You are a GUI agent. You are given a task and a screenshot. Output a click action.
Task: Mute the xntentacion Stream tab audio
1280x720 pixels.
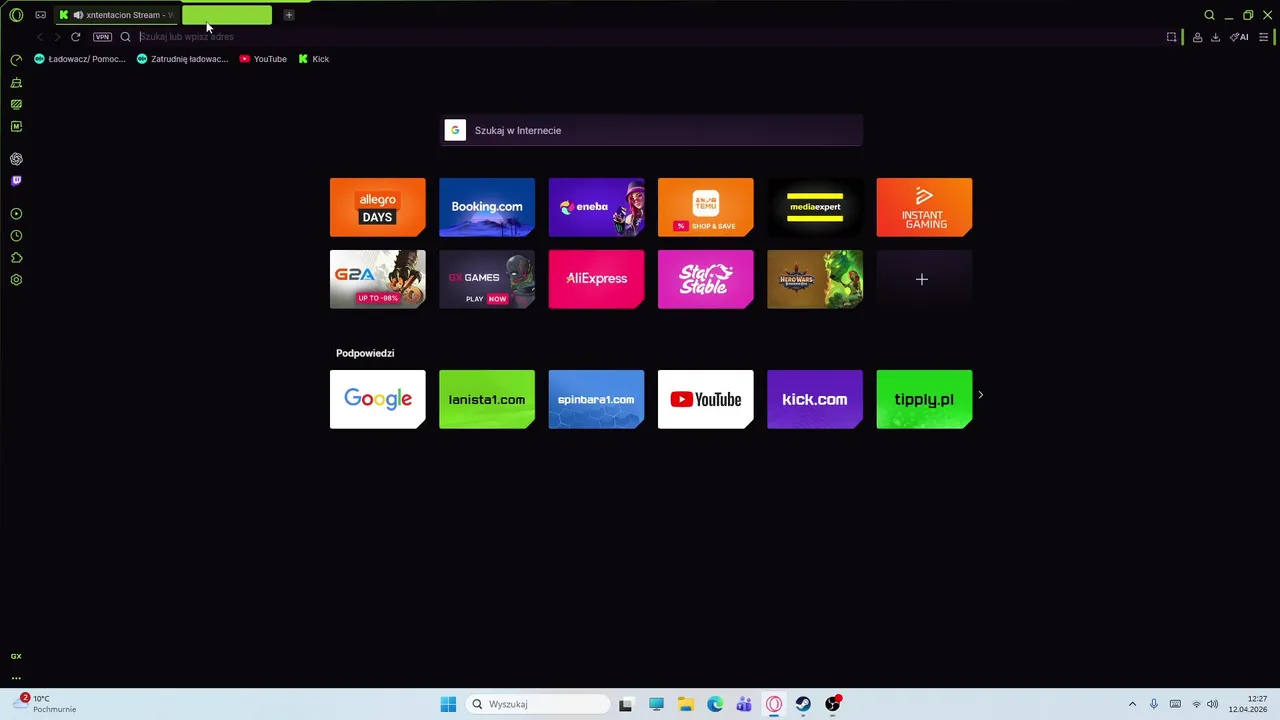click(x=78, y=15)
